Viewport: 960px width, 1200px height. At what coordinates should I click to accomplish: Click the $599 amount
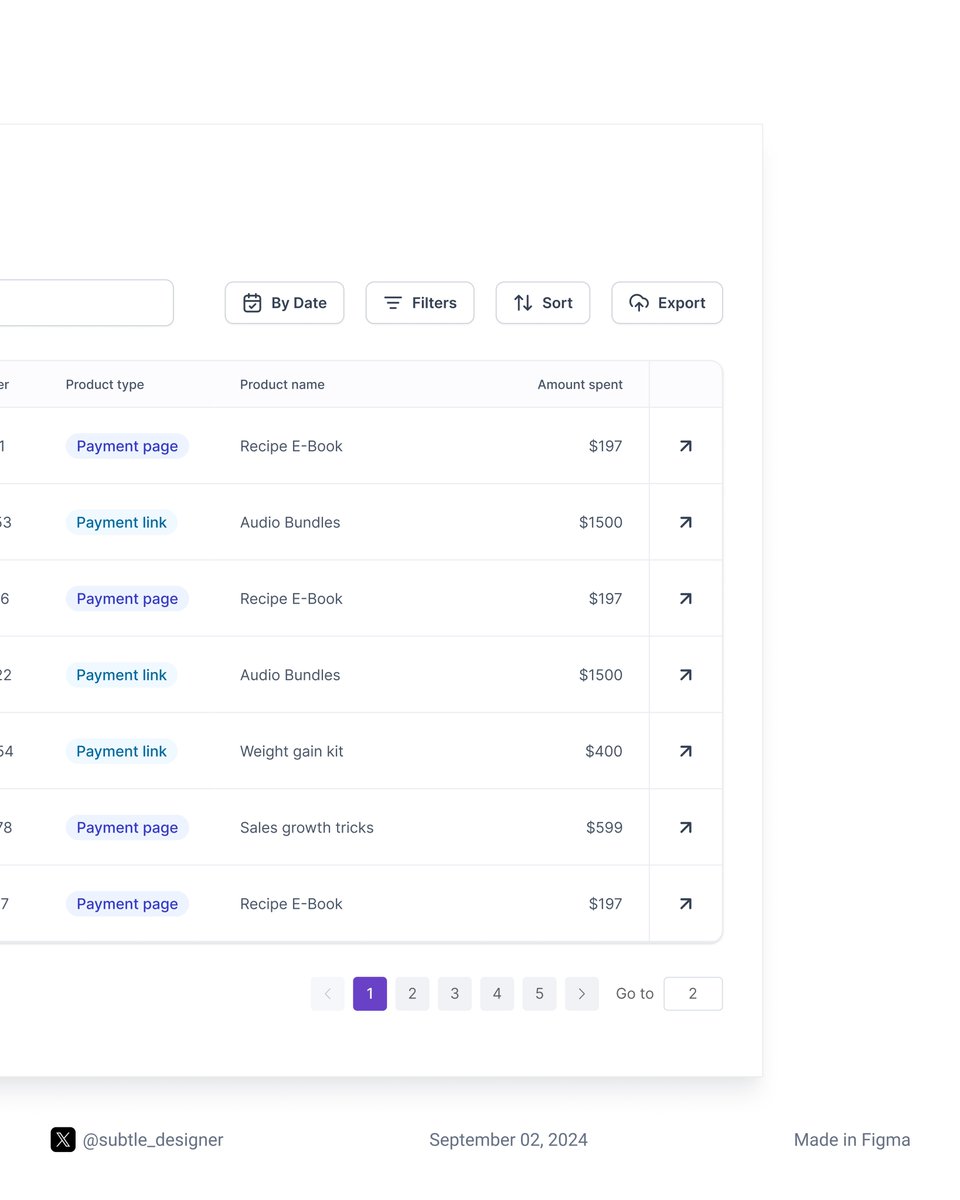point(604,827)
